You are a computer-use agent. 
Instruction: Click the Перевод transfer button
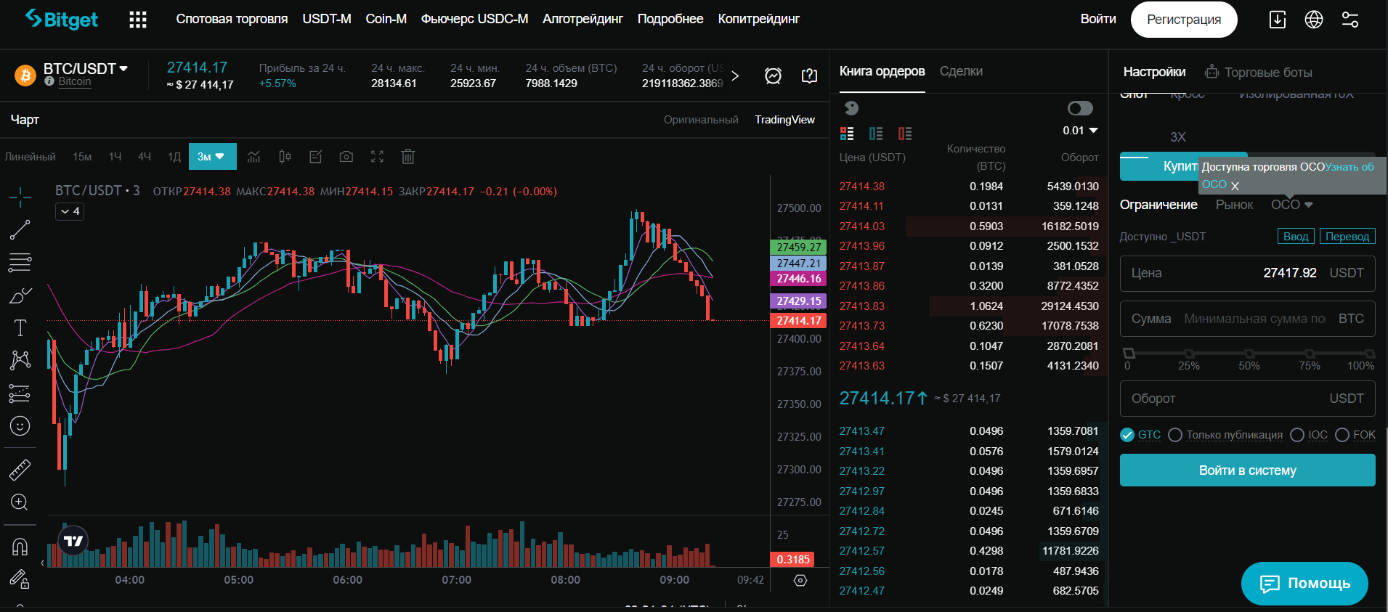point(1348,236)
